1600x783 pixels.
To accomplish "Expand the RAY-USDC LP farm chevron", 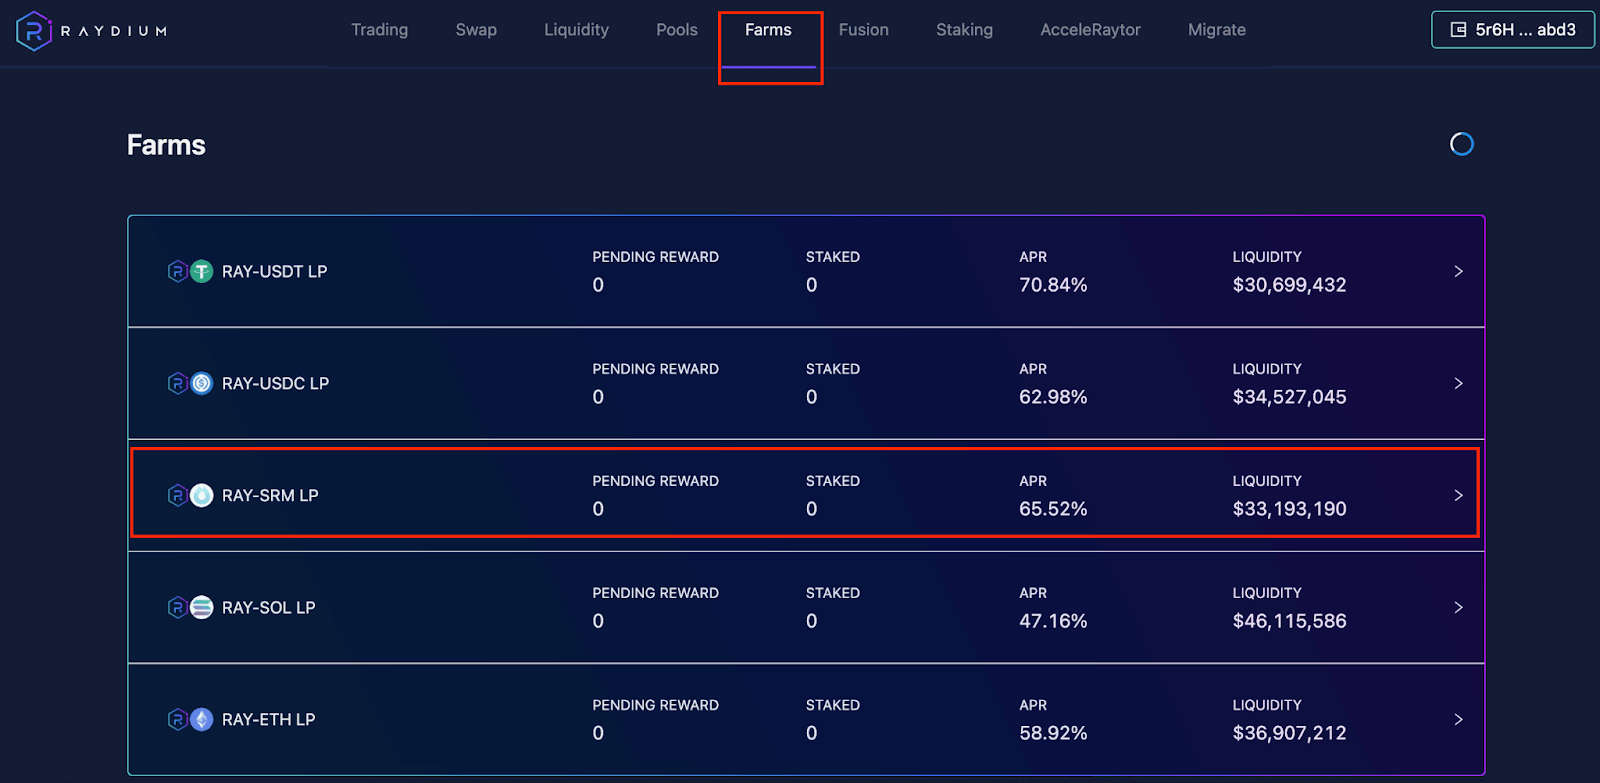I will coord(1458,383).
